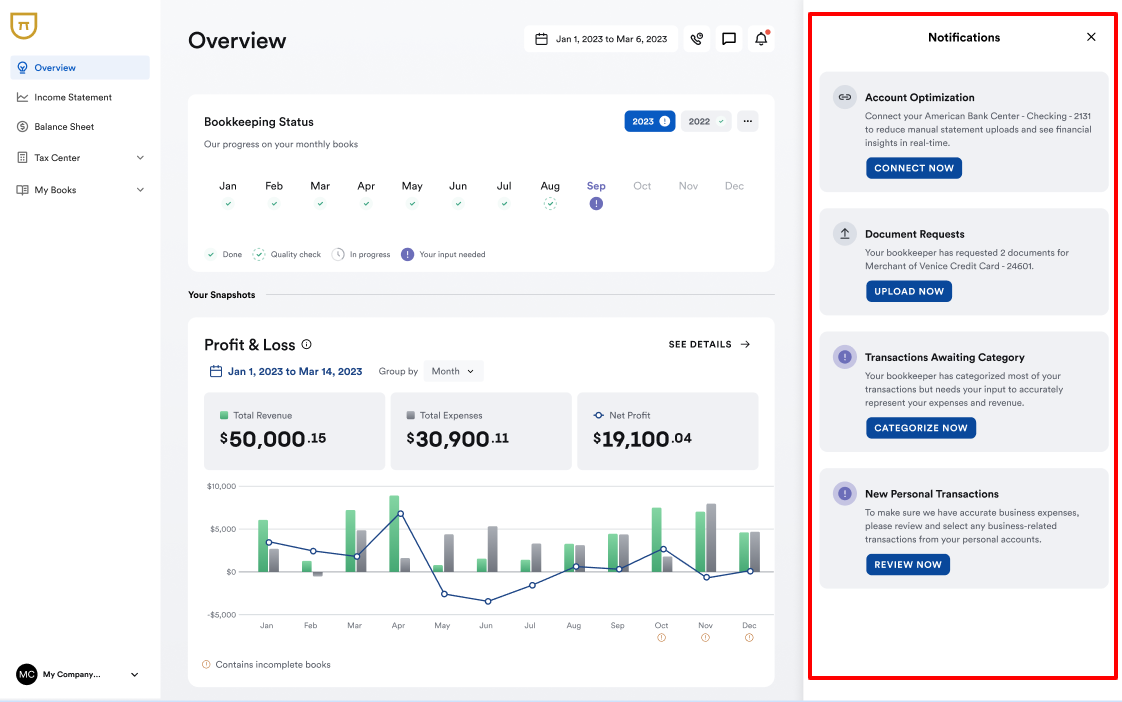
Task: Click the April net profit data point
Action: [x=400, y=514]
